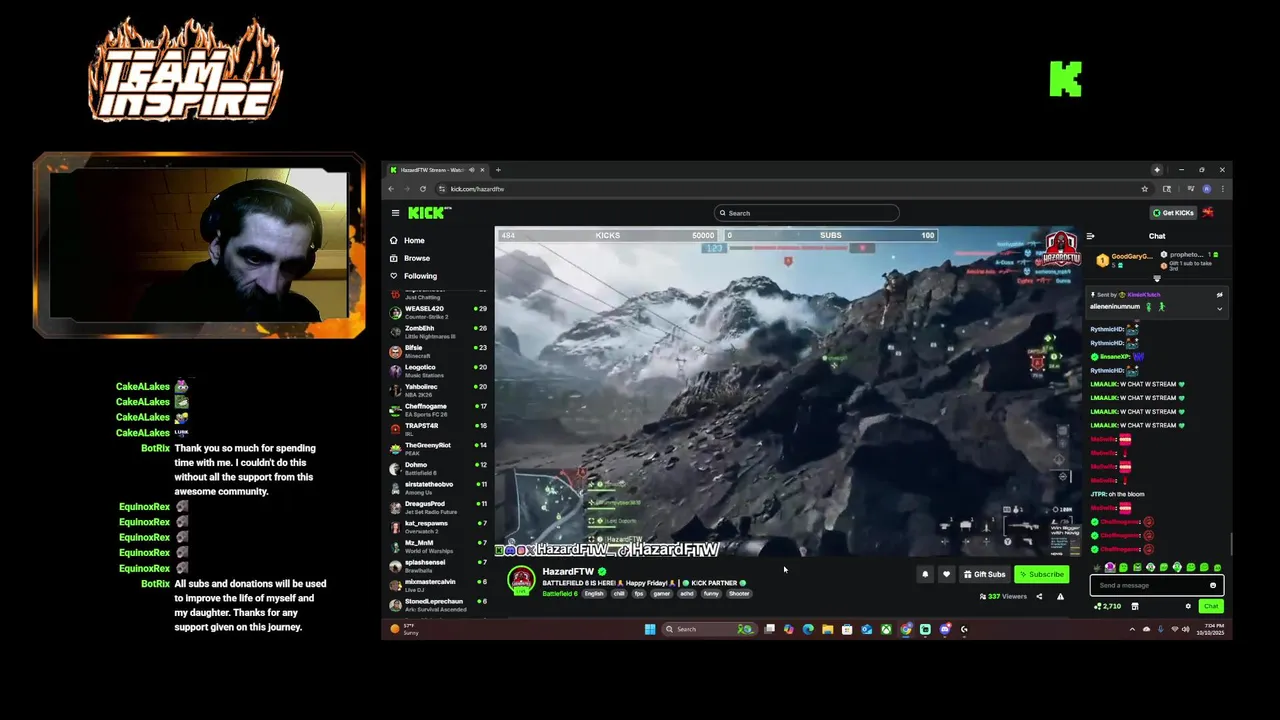Click the fps tag
This screenshot has height=720, width=1280.
click(639, 594)
